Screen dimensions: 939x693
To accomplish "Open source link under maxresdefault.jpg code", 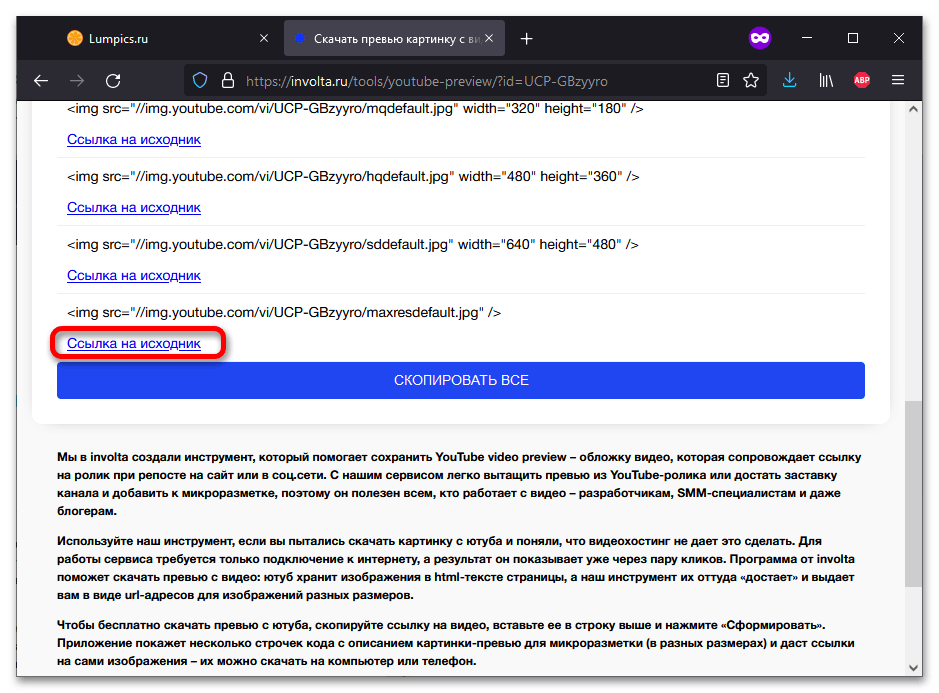I will tap(134, 344).
